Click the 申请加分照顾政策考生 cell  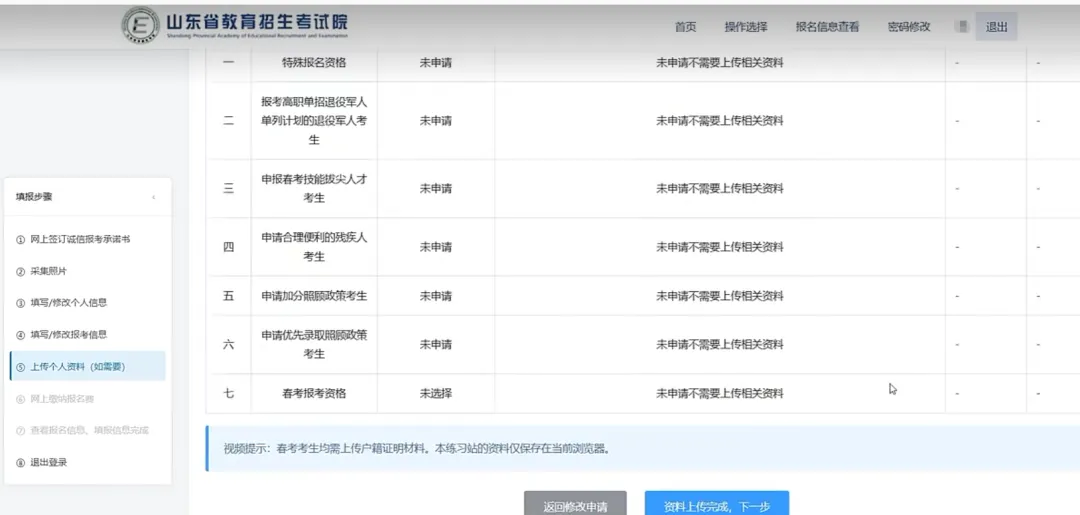(x=314, y=296)
